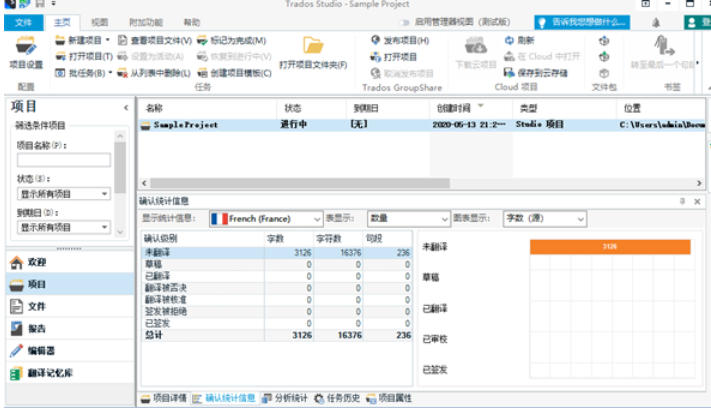Screen dimensions: 711x408
Task: Click the 项目名称 filter input field
Action: click(x=63, y=160)
